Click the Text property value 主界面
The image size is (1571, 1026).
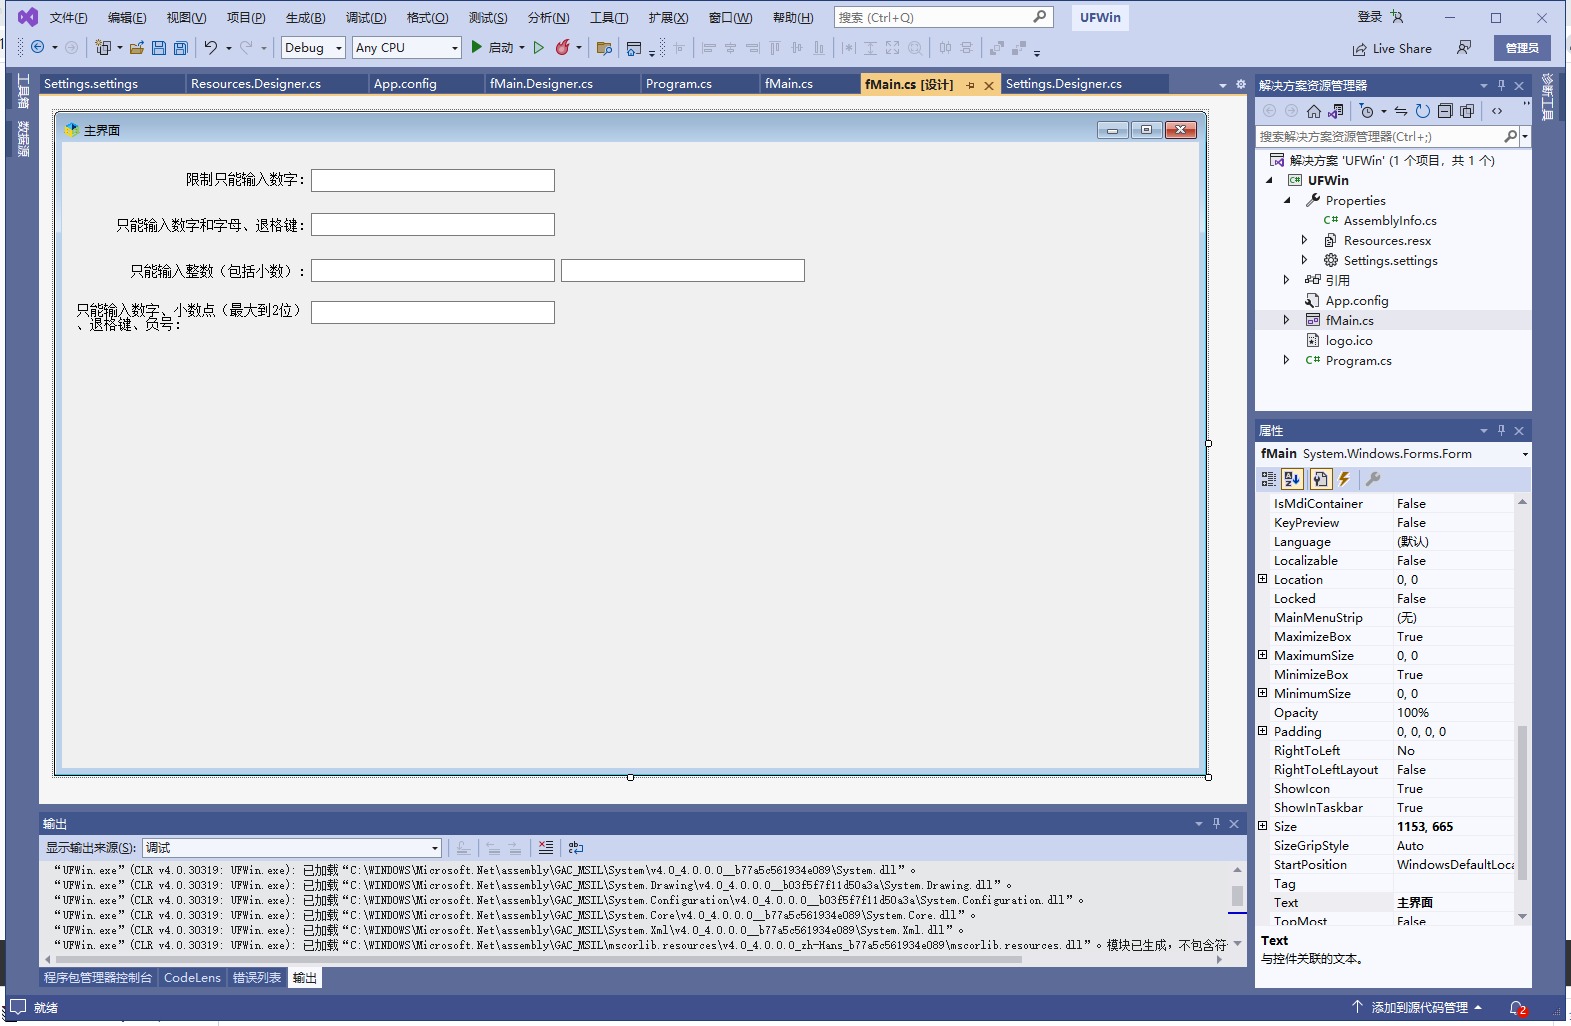[x=1415, y=902]
